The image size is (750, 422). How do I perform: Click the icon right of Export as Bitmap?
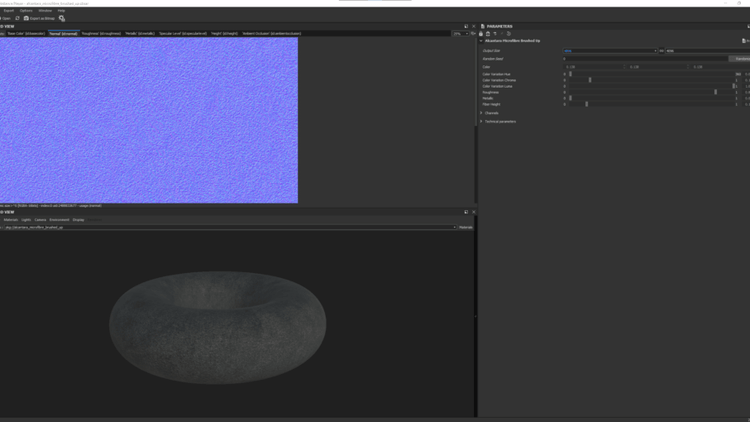[x=62, y=18]
